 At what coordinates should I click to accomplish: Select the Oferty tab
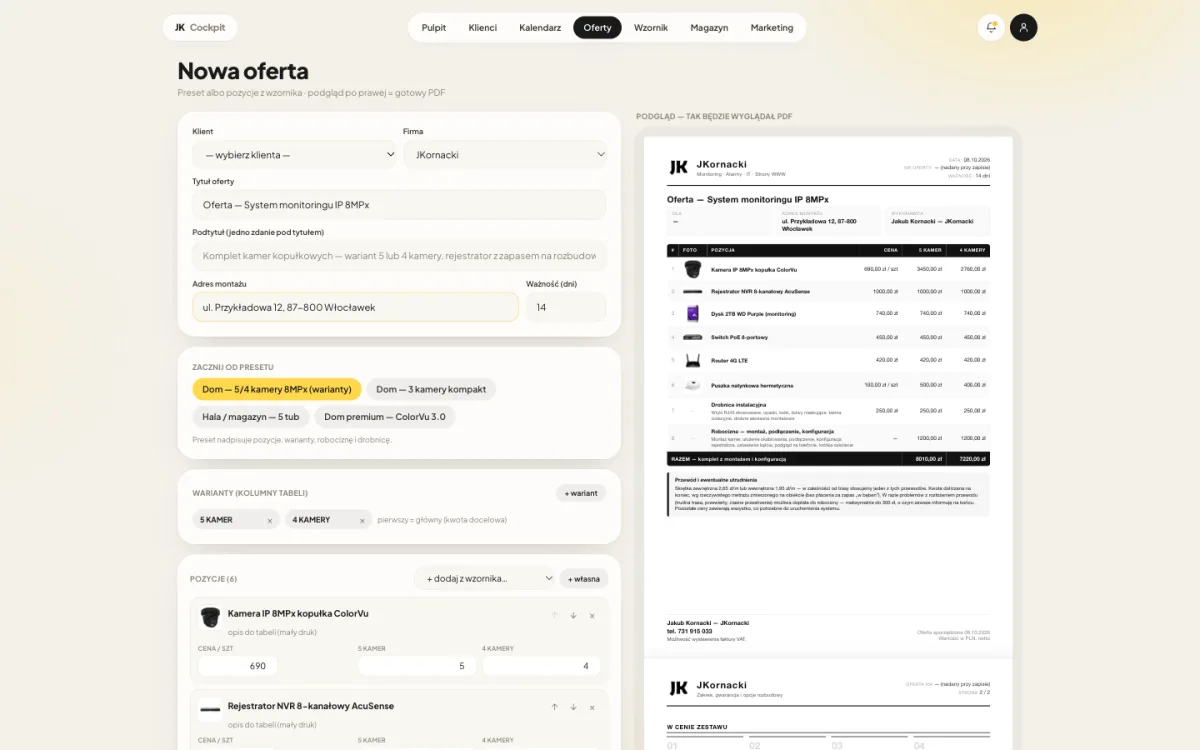click(597, 28)
